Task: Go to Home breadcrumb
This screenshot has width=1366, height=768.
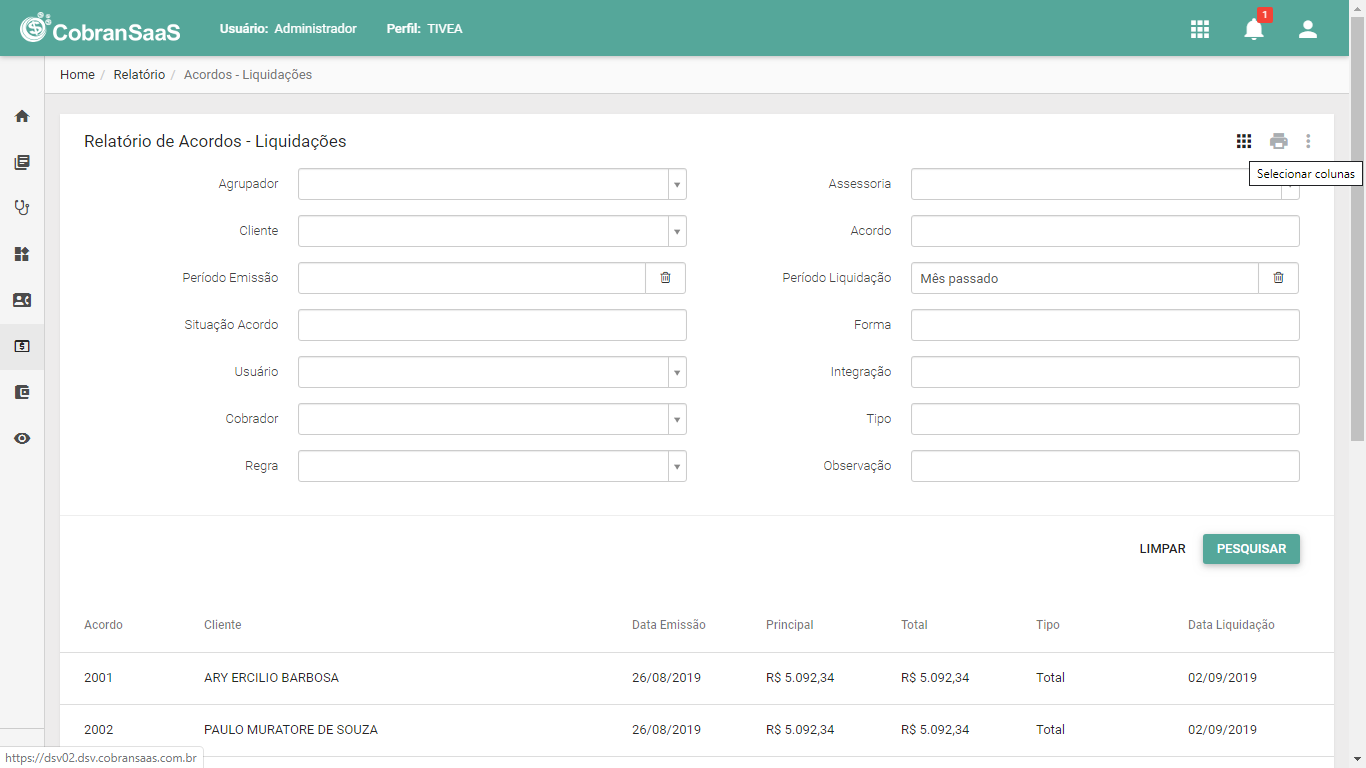Action: point(77,75)
